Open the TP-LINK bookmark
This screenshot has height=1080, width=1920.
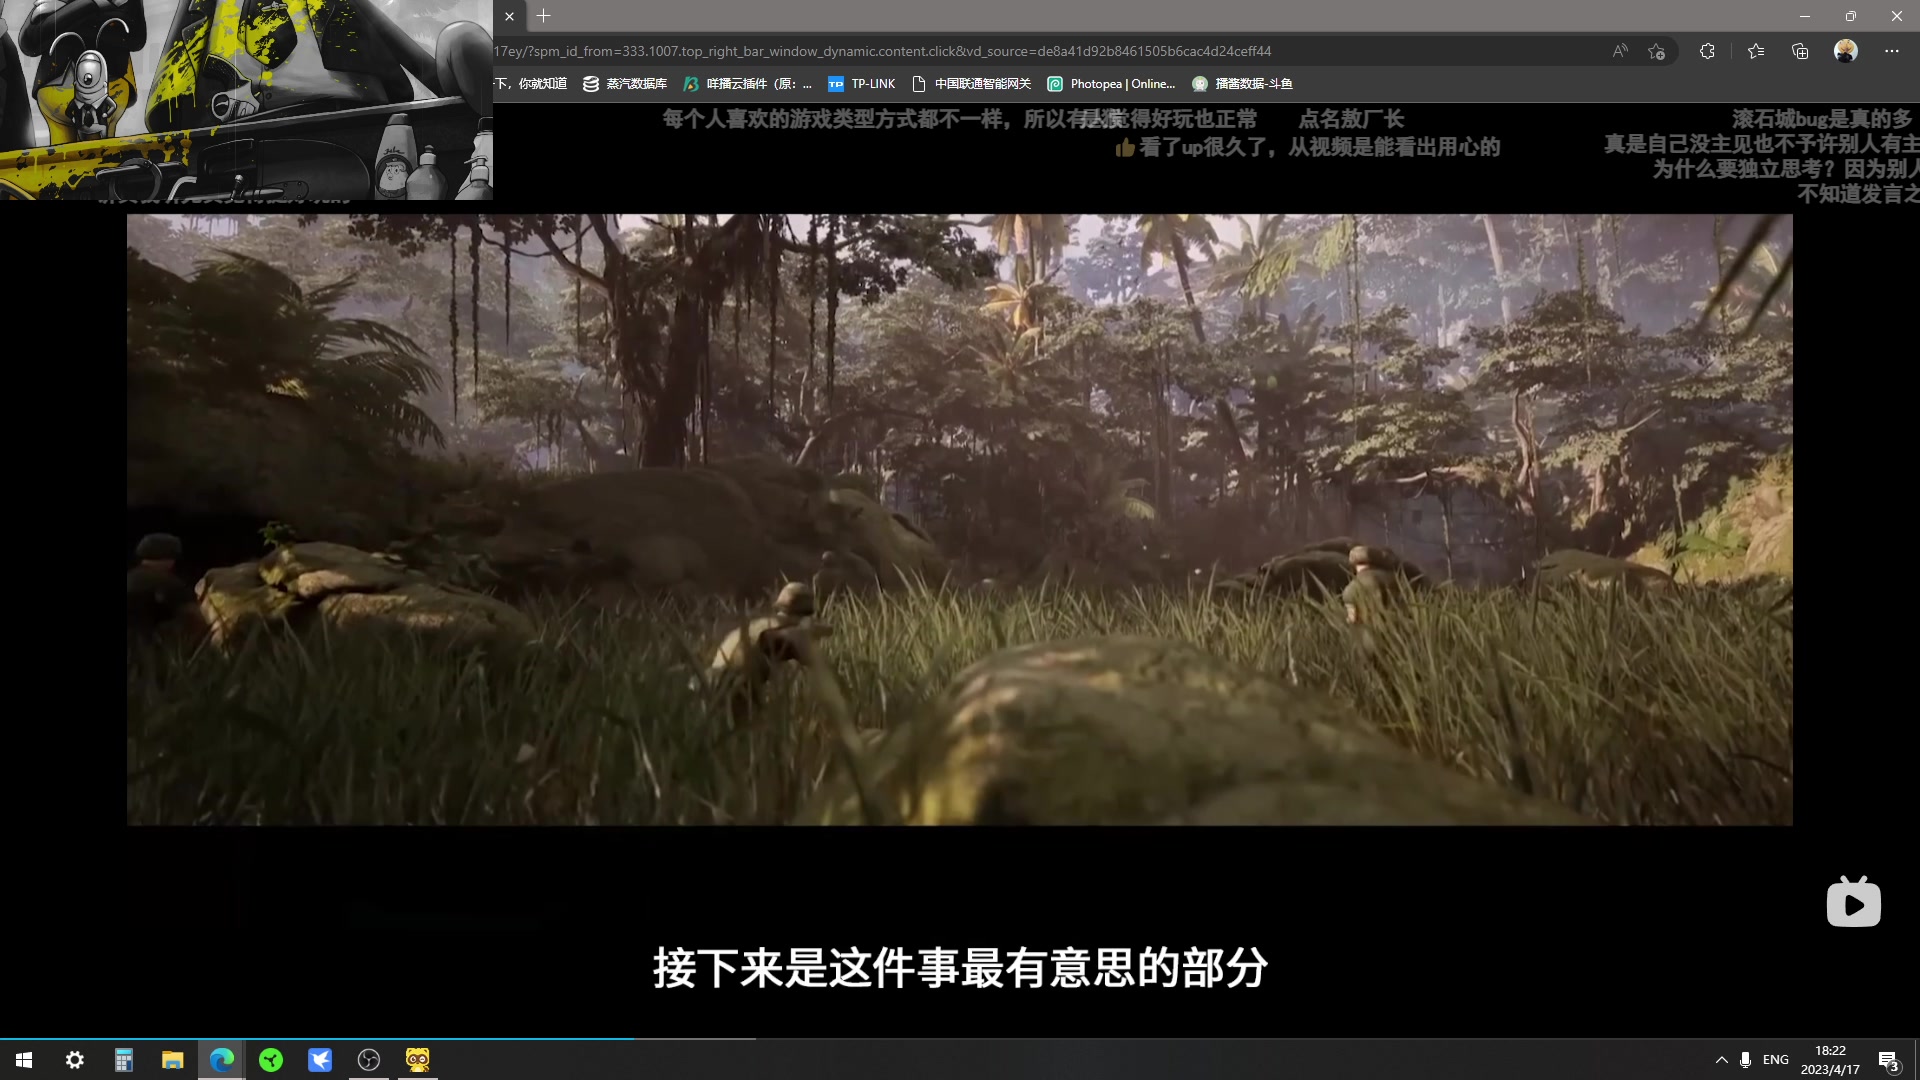tap(862, 84)
